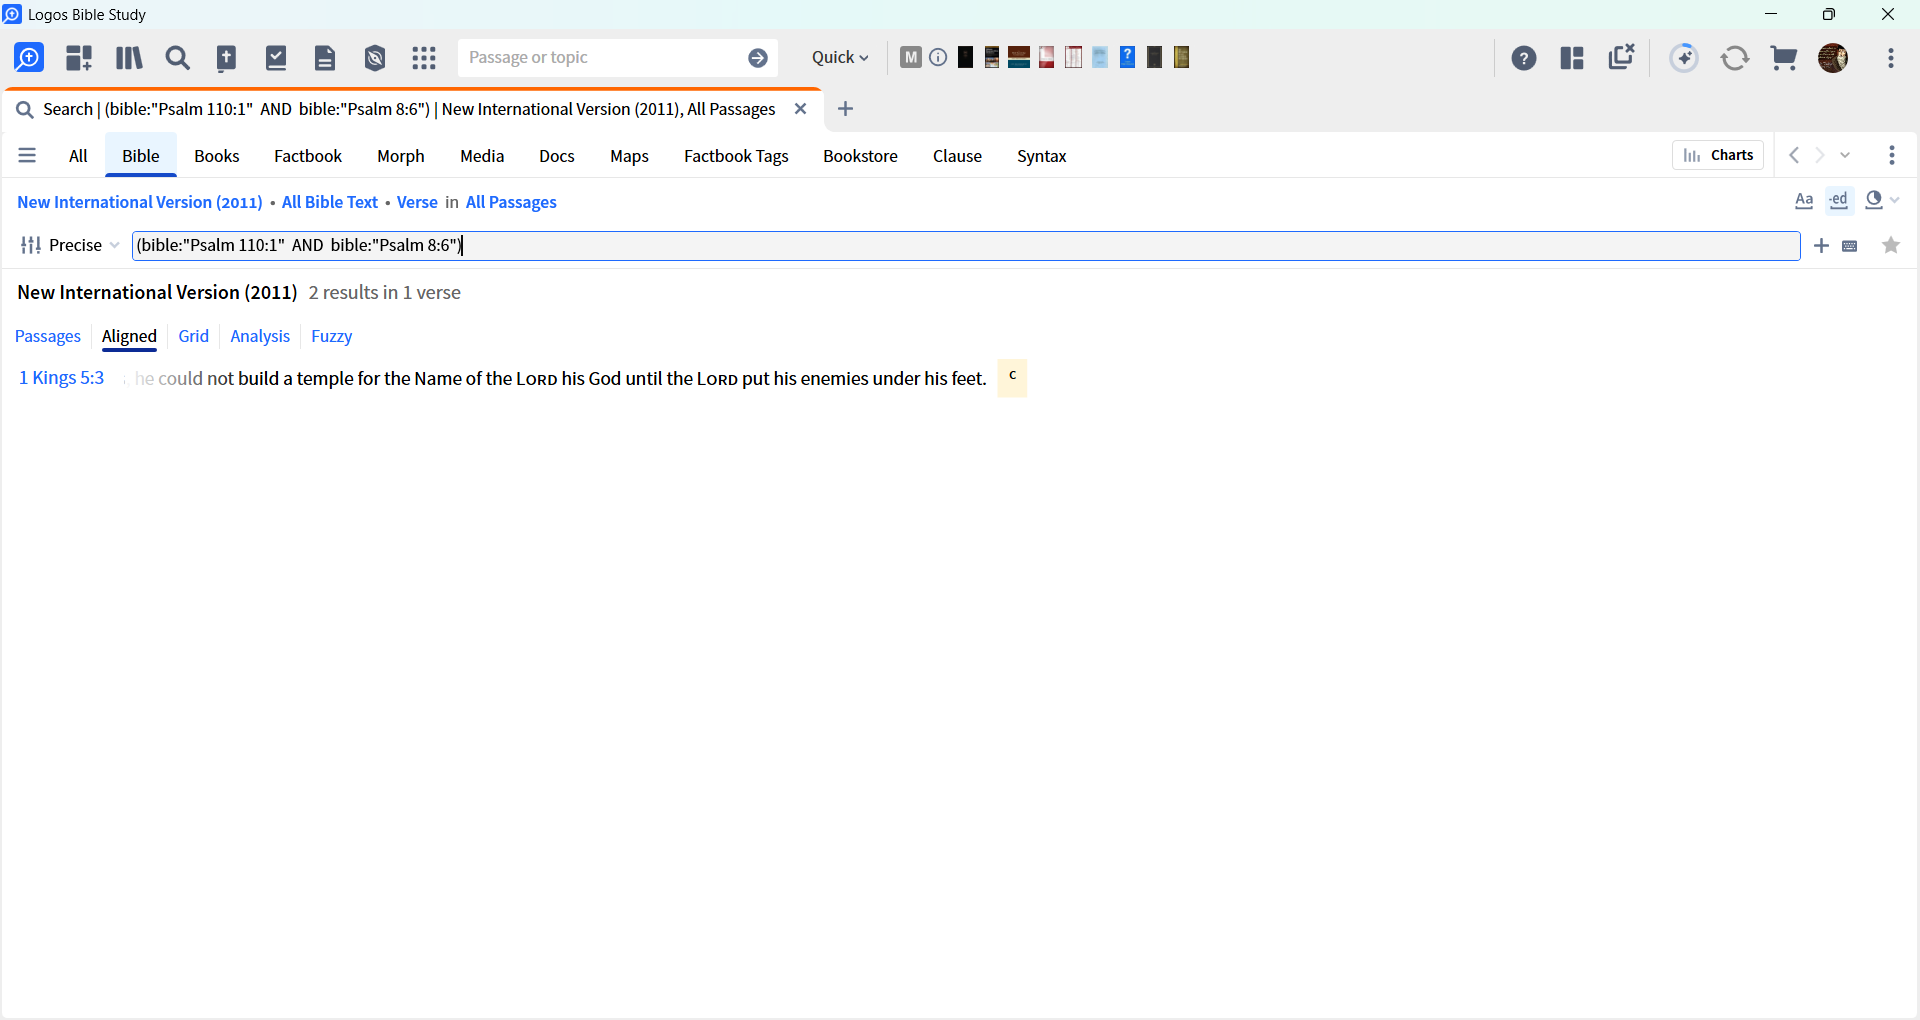
Task: Click the Sync refresh icon
Action: click(1735, 58)
